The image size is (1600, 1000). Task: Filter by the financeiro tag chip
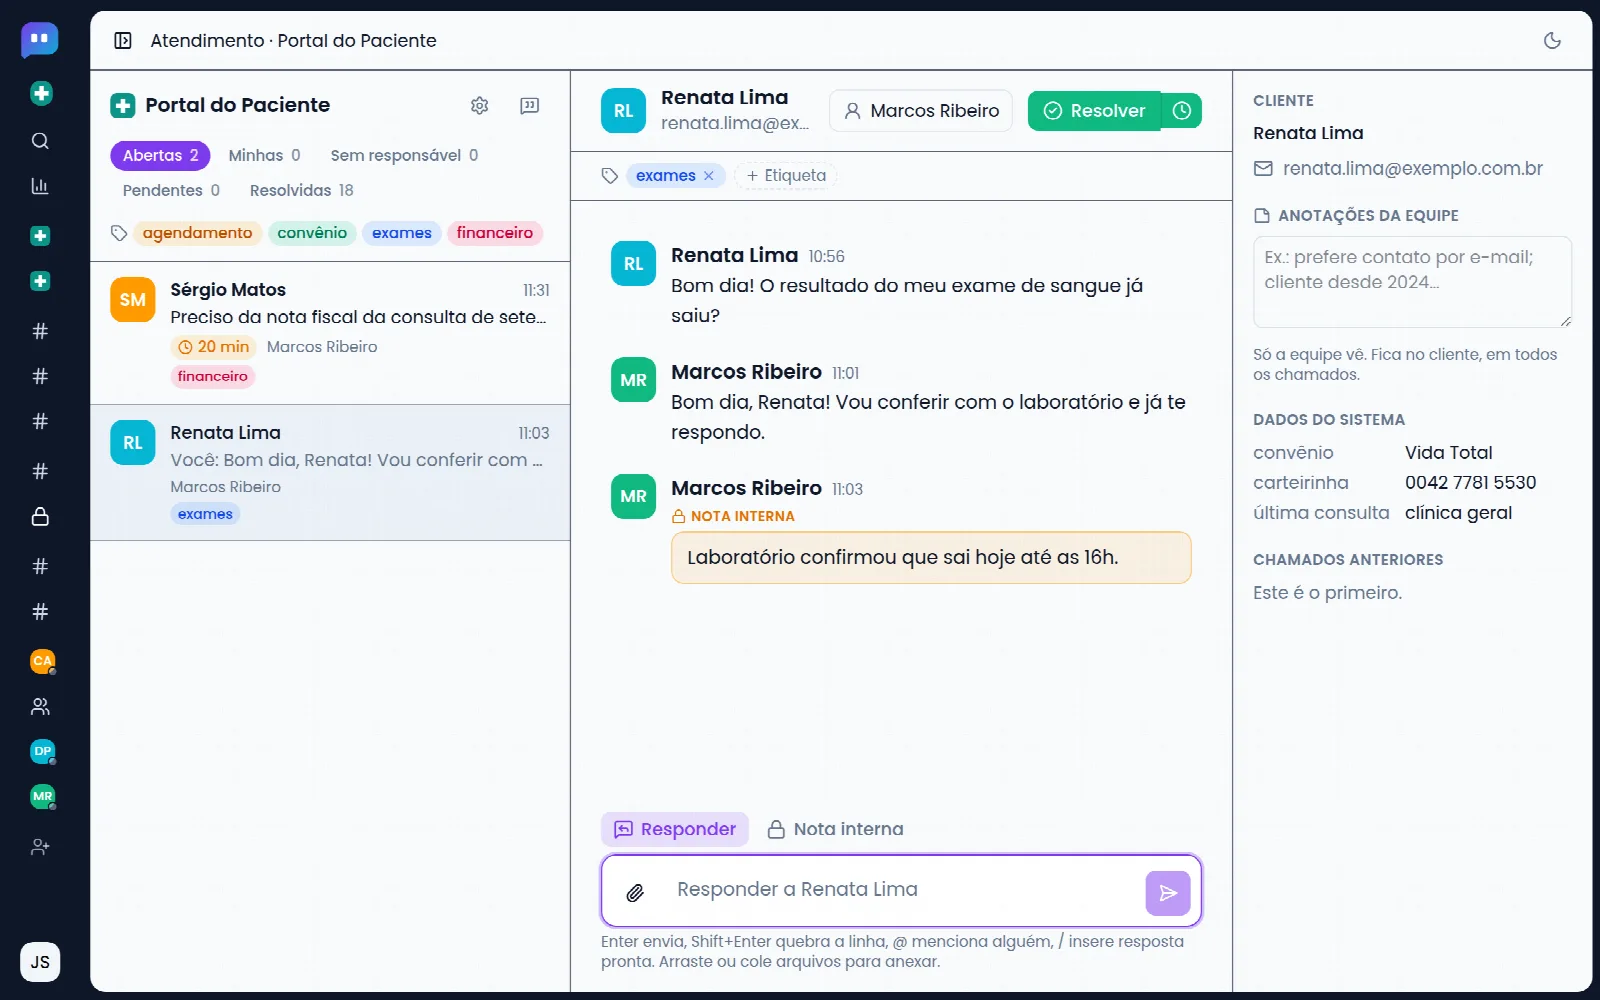[x=495, y=233]
